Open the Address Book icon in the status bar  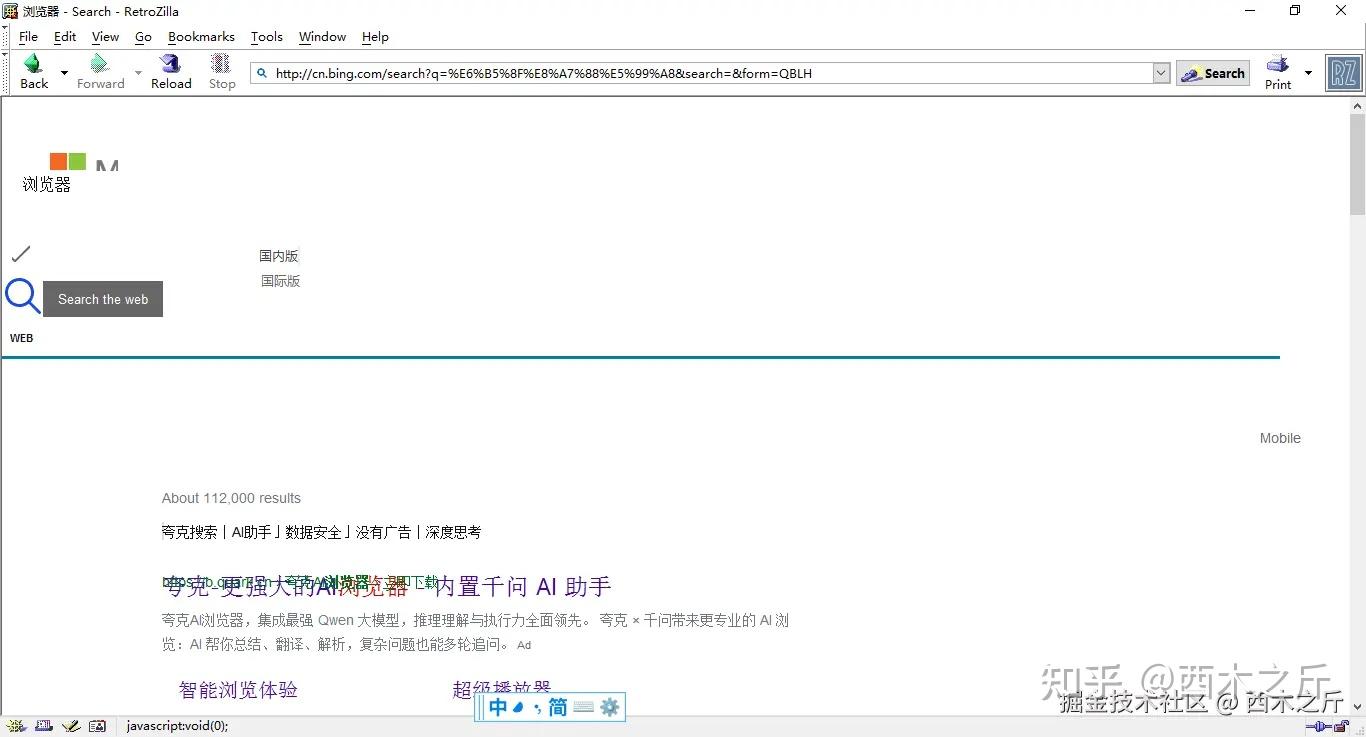coord(97,726)
